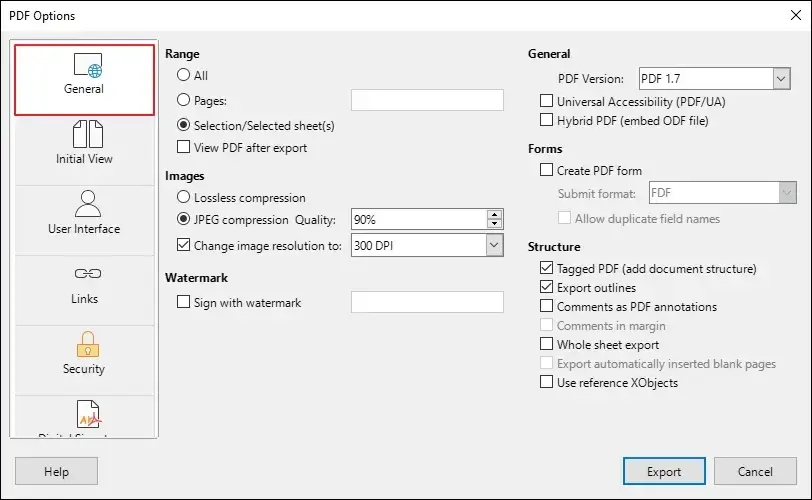The image size is (812, 500).
Task: Select the Pages range radio button
Action: click(183, 99)
